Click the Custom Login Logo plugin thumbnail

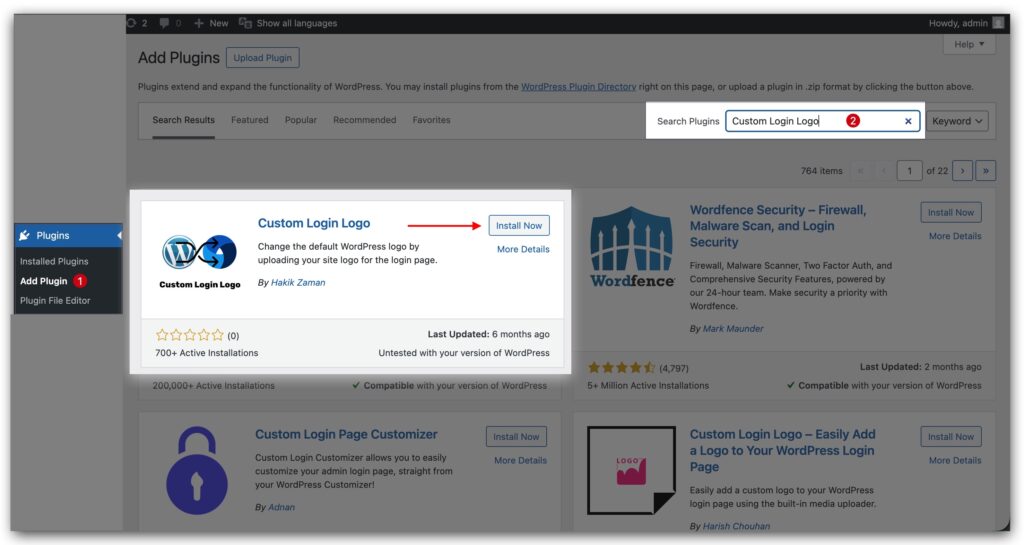point(200,258)
